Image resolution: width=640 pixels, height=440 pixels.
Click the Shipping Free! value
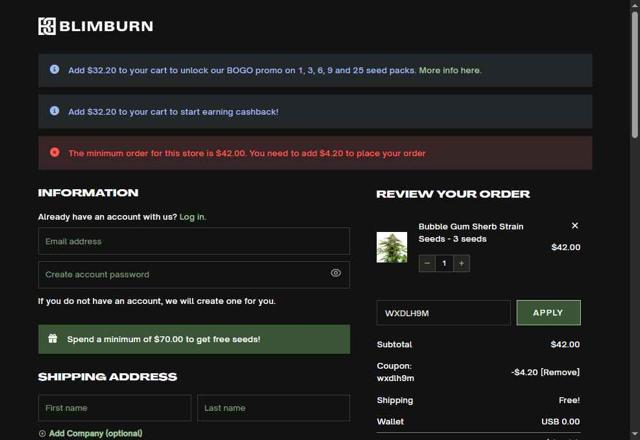(x=569, y=400)
